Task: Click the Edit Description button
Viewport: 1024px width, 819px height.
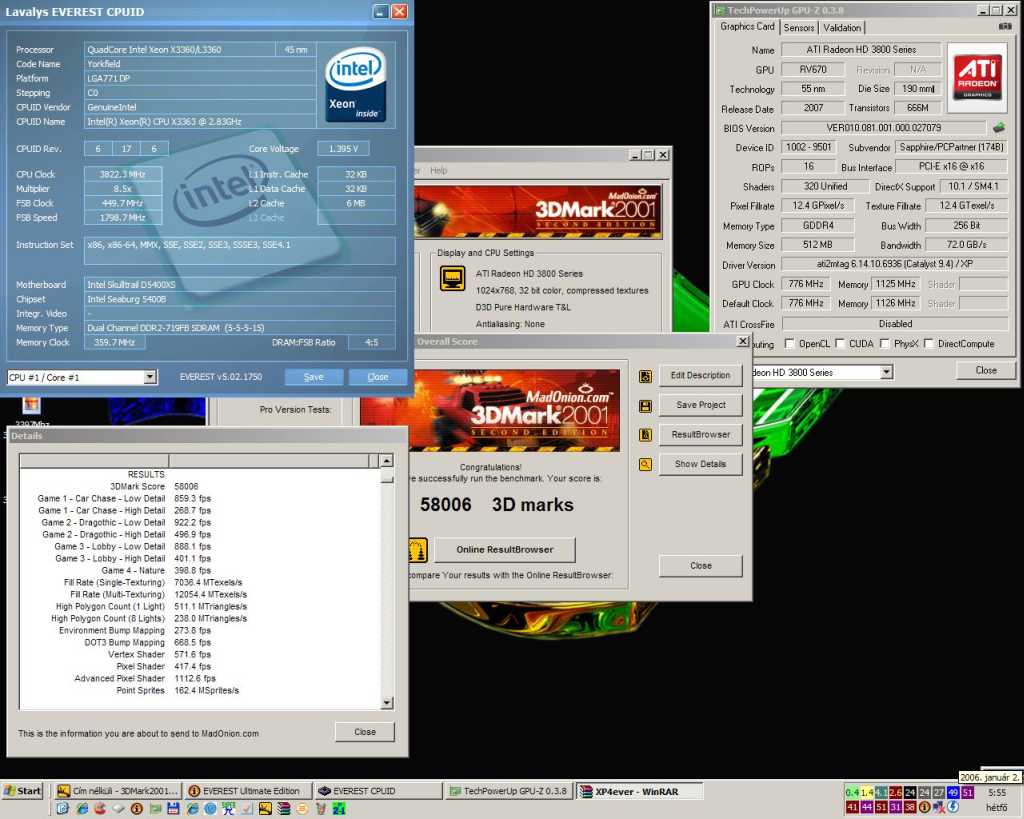Action: [x=700, y=376]
